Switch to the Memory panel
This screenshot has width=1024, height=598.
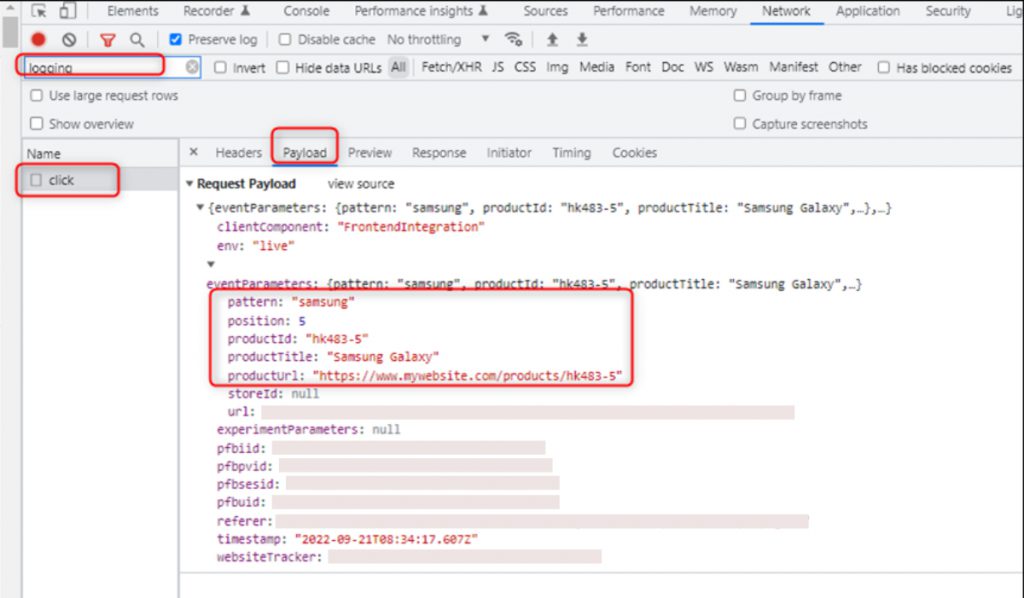pos(713,11)
